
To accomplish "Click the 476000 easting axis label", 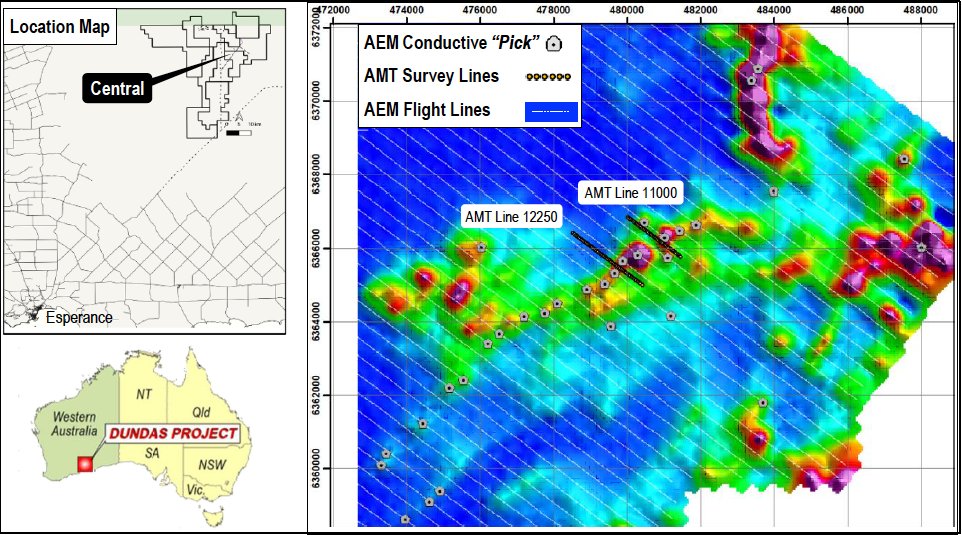I will click(480, 10).
